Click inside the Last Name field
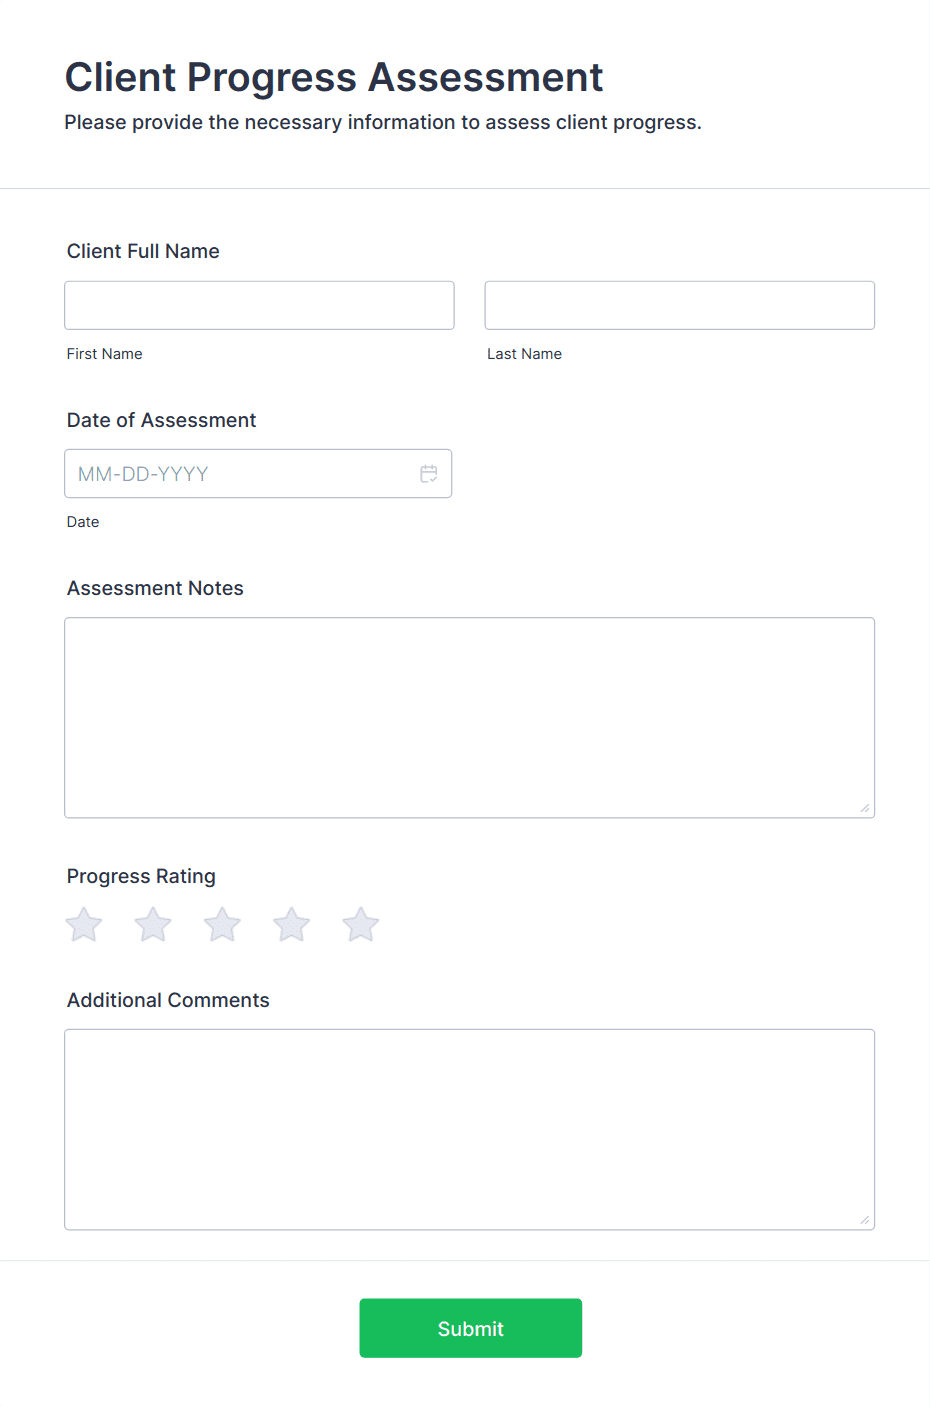The width and height of the screenshot is (930, 1407). tap(679, 305)
